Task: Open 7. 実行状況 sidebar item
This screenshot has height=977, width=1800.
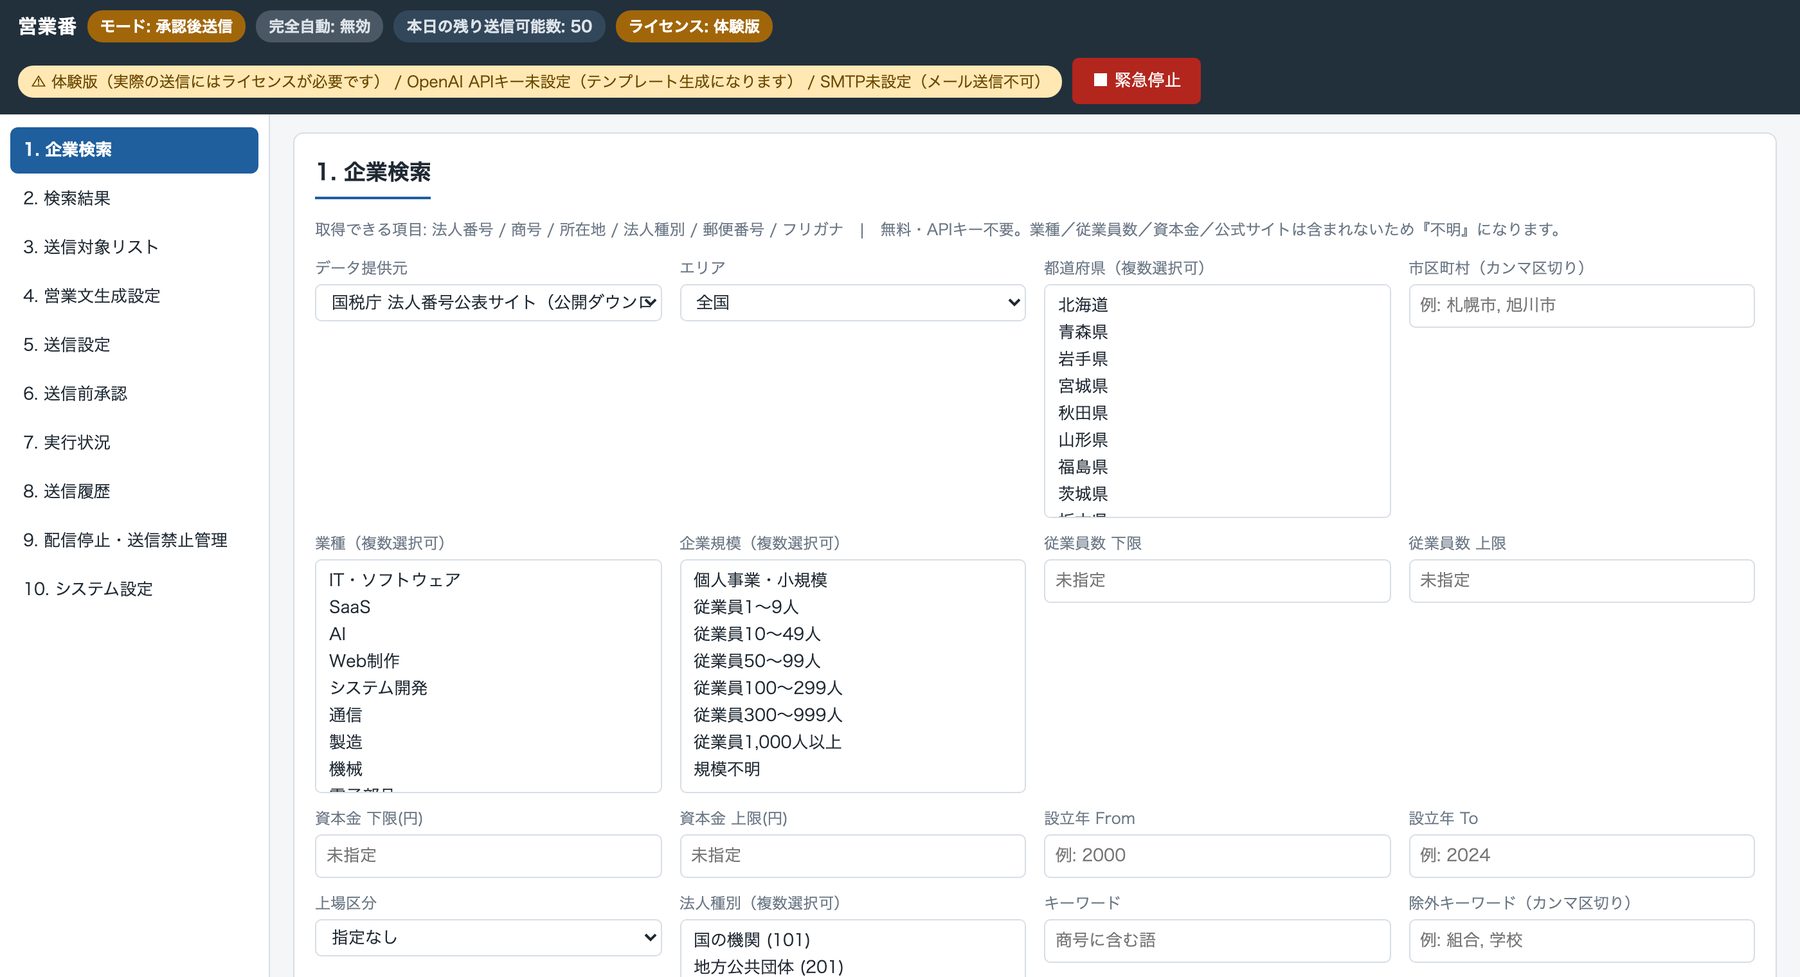Action: tap(134, 442)
